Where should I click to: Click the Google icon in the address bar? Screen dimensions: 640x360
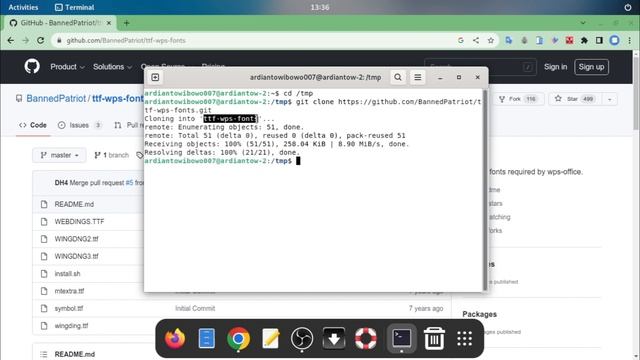coord(461,40)
